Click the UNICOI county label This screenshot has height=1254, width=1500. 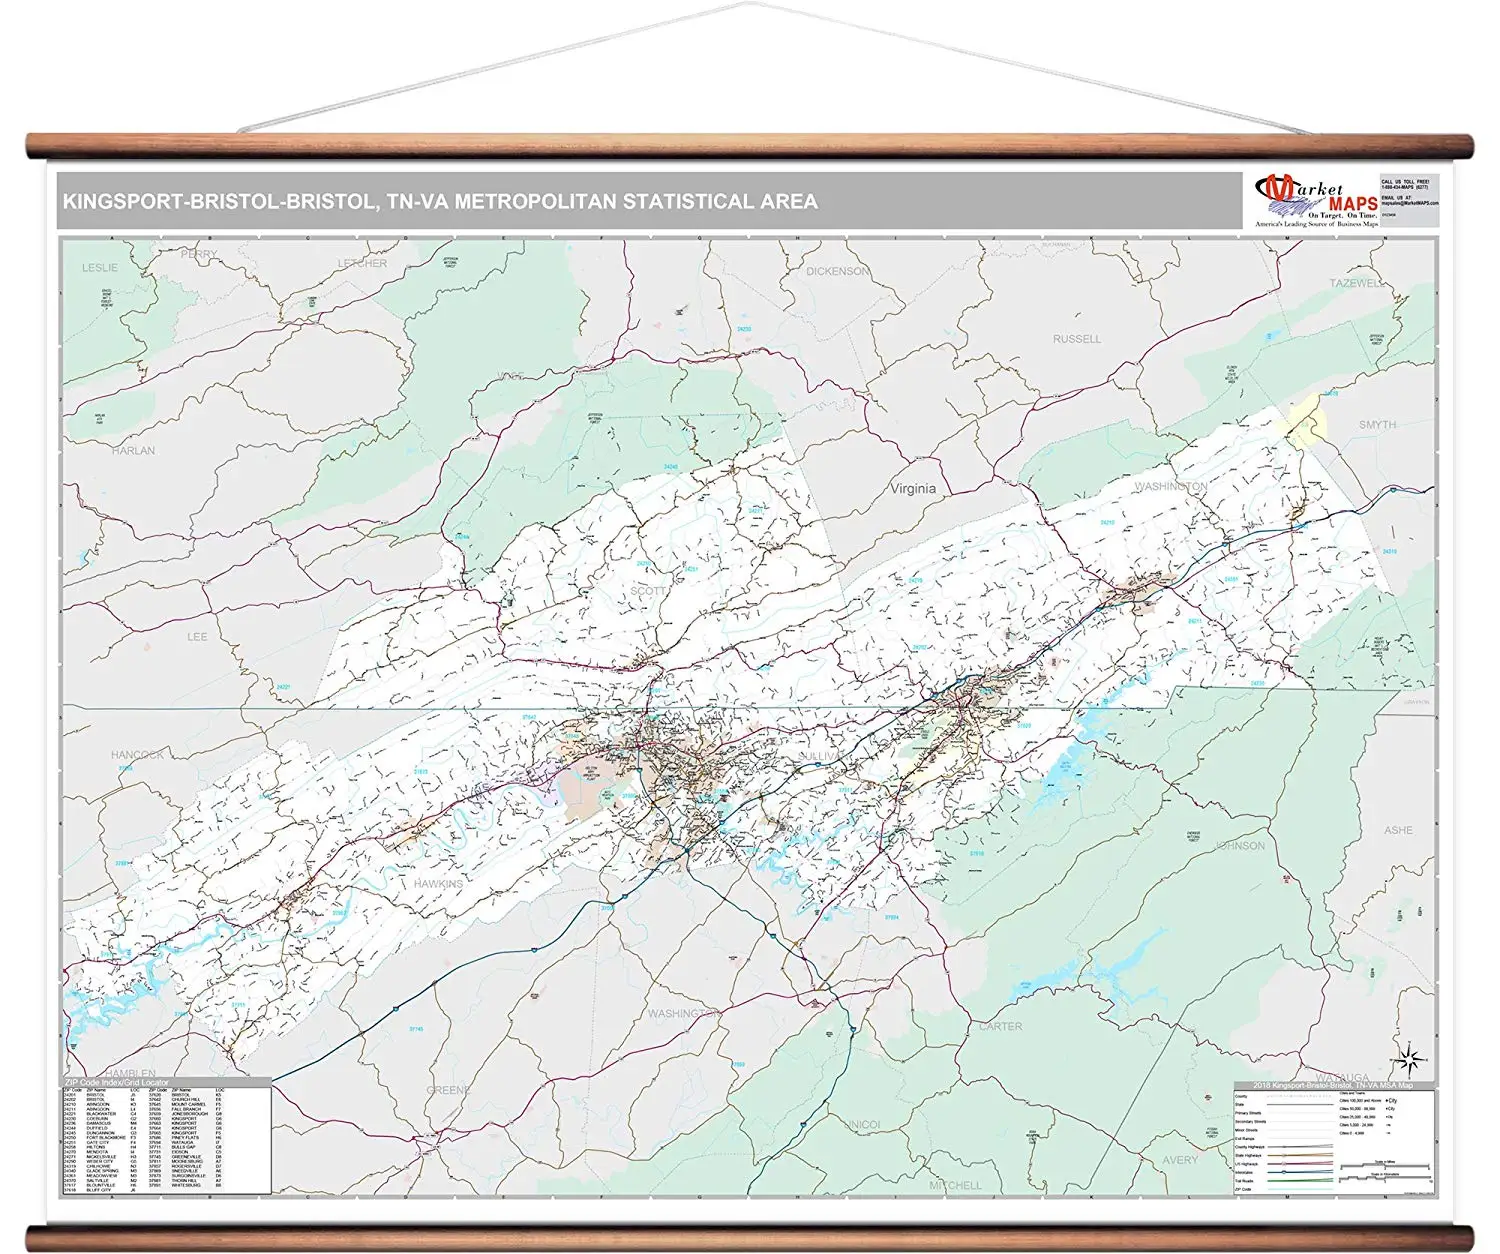(862, 1124)
